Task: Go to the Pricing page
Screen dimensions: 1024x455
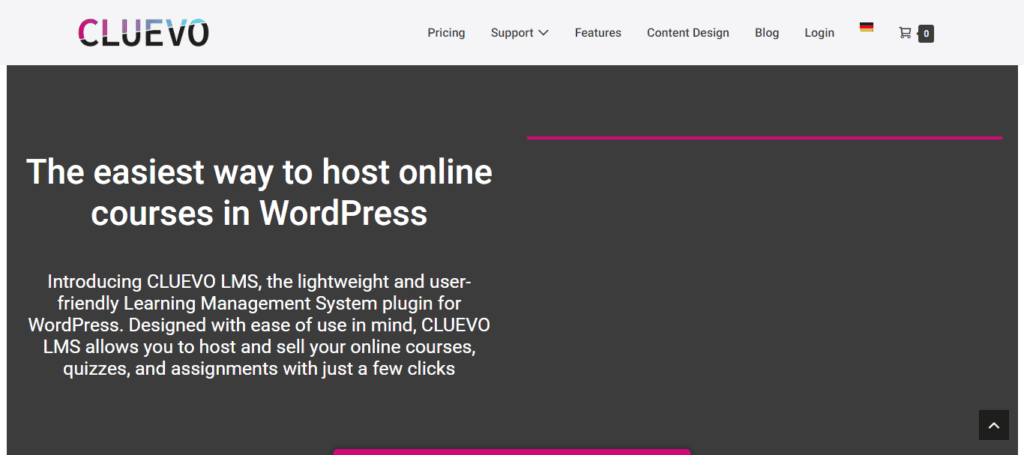Action: (x=446, y=33)
